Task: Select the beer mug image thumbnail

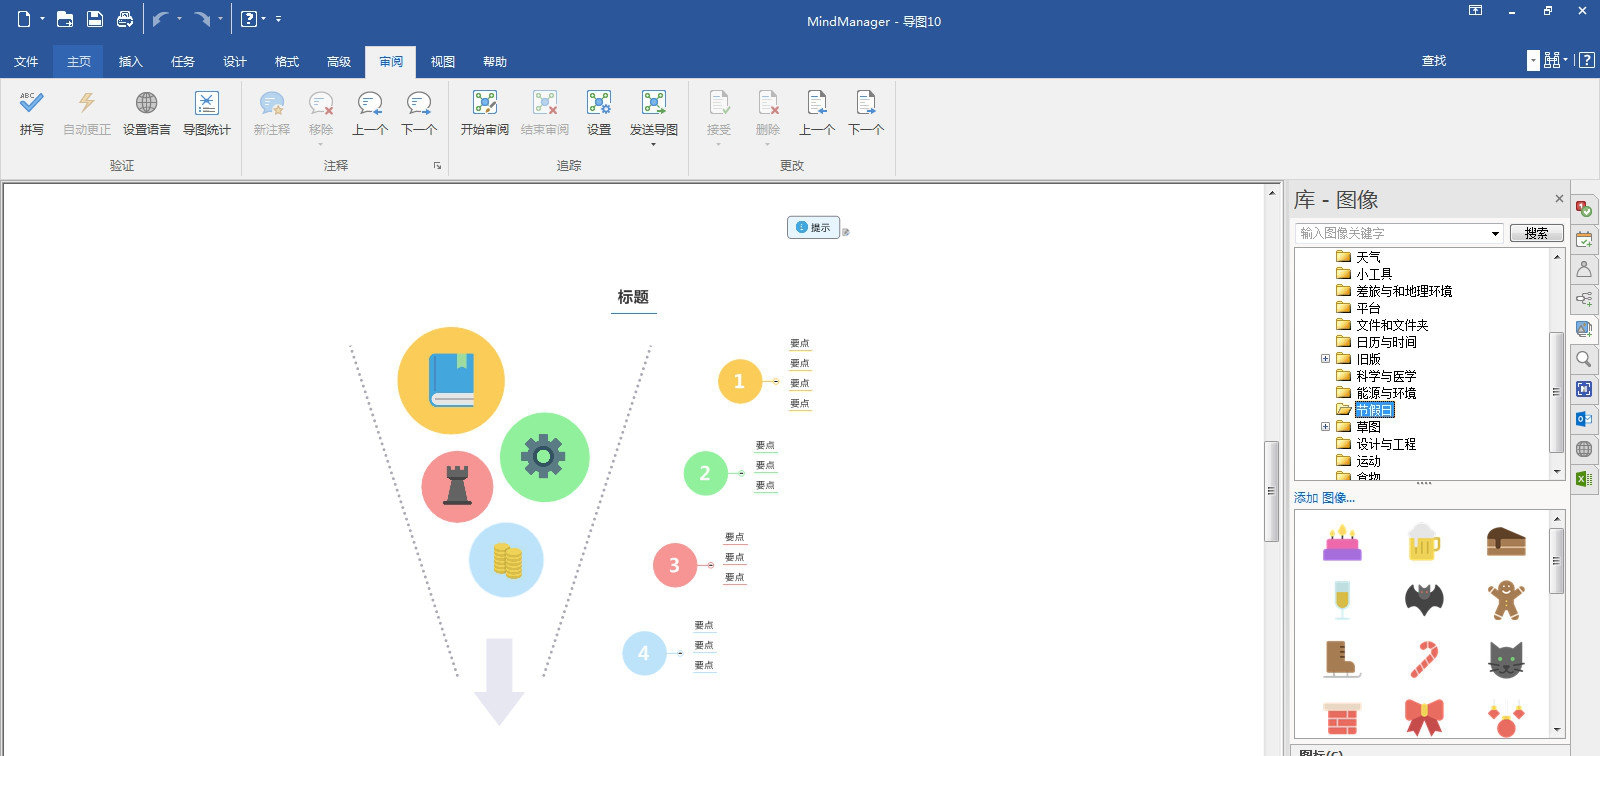Action: pos(1424,543)
